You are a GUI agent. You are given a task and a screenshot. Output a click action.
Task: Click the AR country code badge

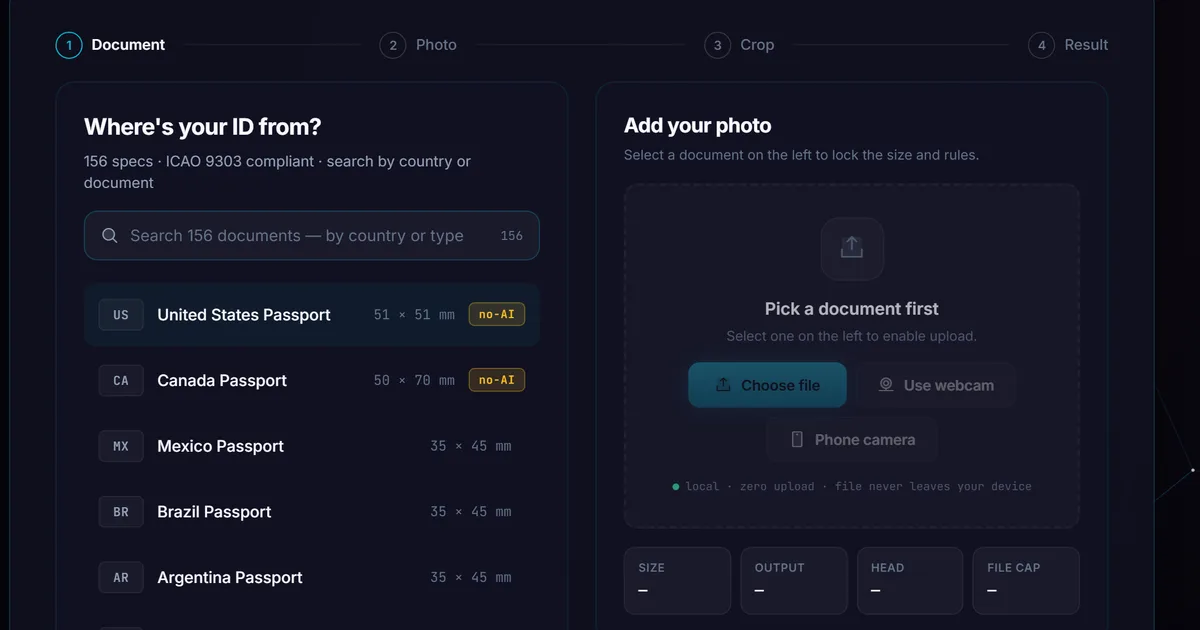(121, 578)
